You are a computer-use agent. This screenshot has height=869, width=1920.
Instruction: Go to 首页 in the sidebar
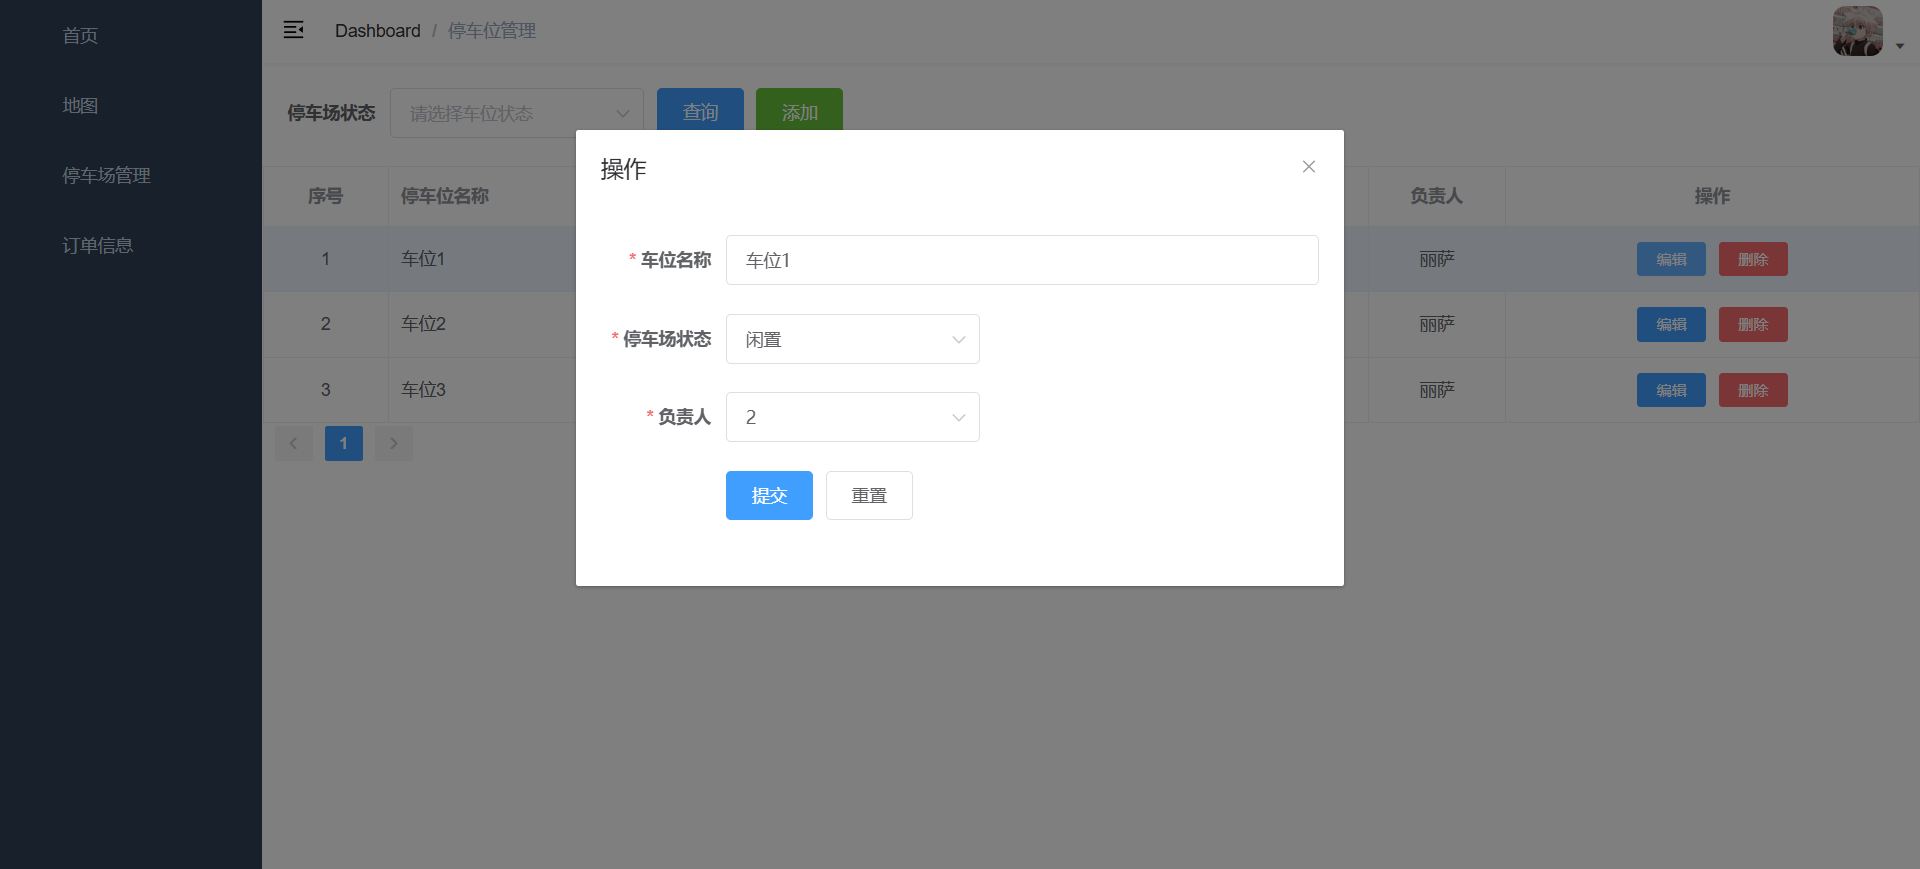[x=80, y=36]
